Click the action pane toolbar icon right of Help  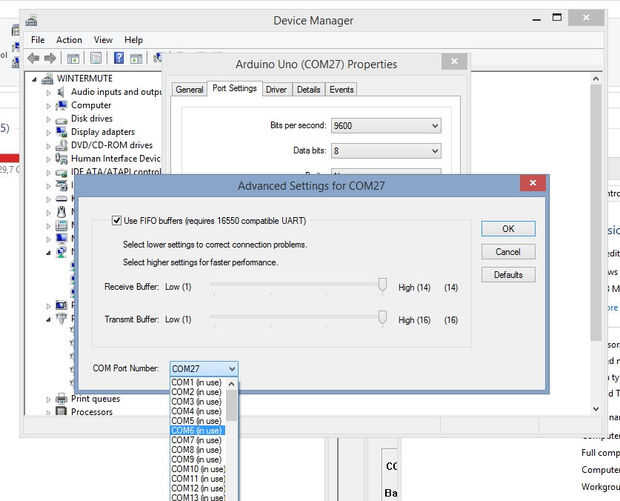click(136, 59)
